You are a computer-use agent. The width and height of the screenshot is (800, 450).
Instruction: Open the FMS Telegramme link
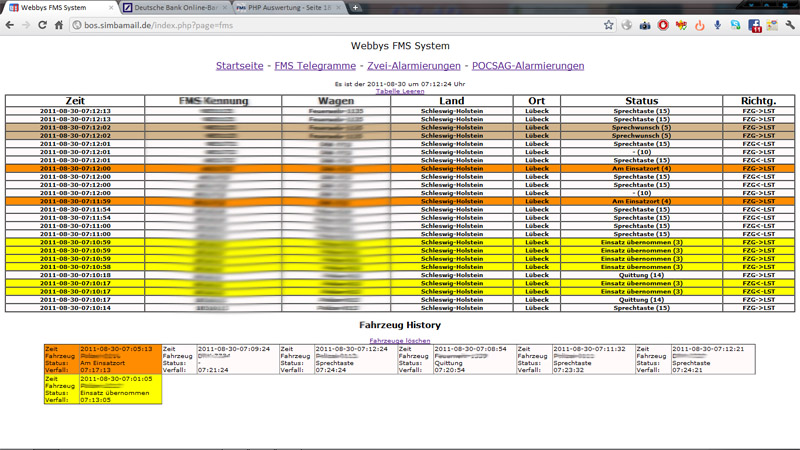pos(315,66)
